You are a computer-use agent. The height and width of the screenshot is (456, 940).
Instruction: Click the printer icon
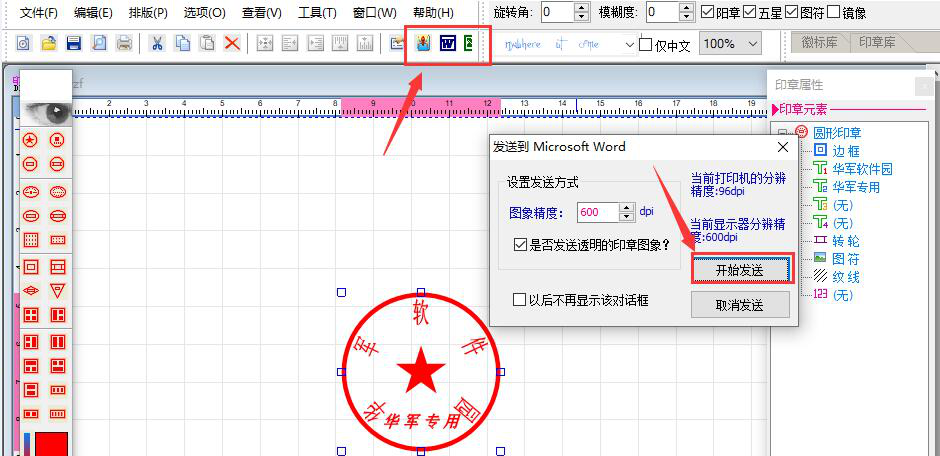click(x=124, y=43)
